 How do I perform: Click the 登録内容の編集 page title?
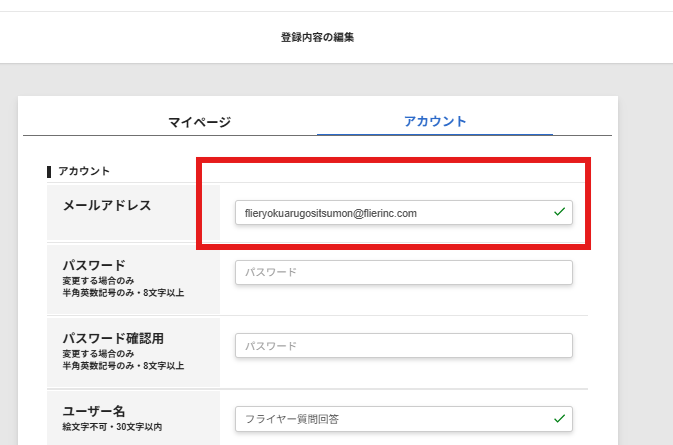coord(317,37)
